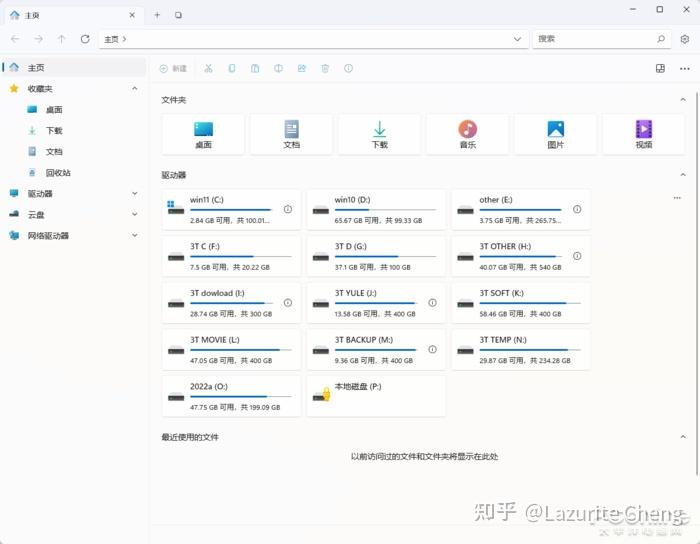Click the forward navigation arrow

pyautogui.click(x=38, y=39)
